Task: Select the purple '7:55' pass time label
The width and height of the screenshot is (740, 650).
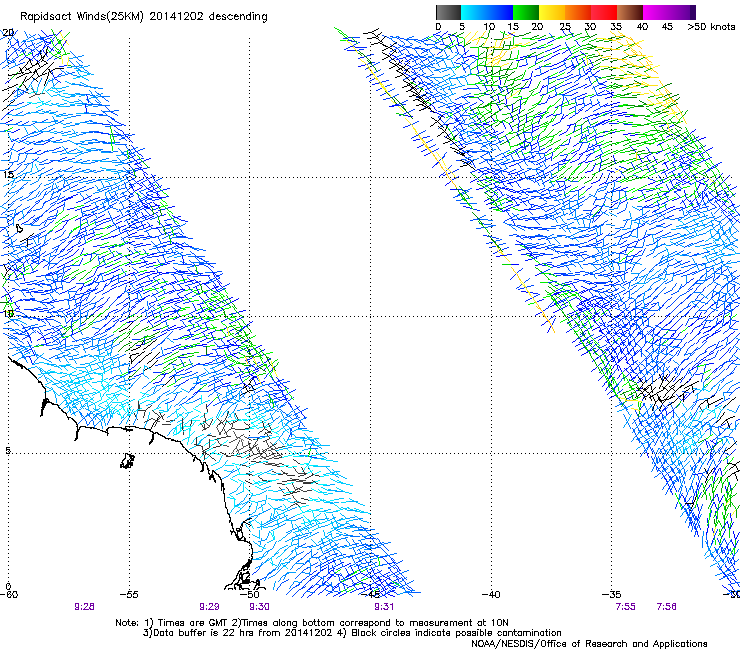Action: click(625, 607)
